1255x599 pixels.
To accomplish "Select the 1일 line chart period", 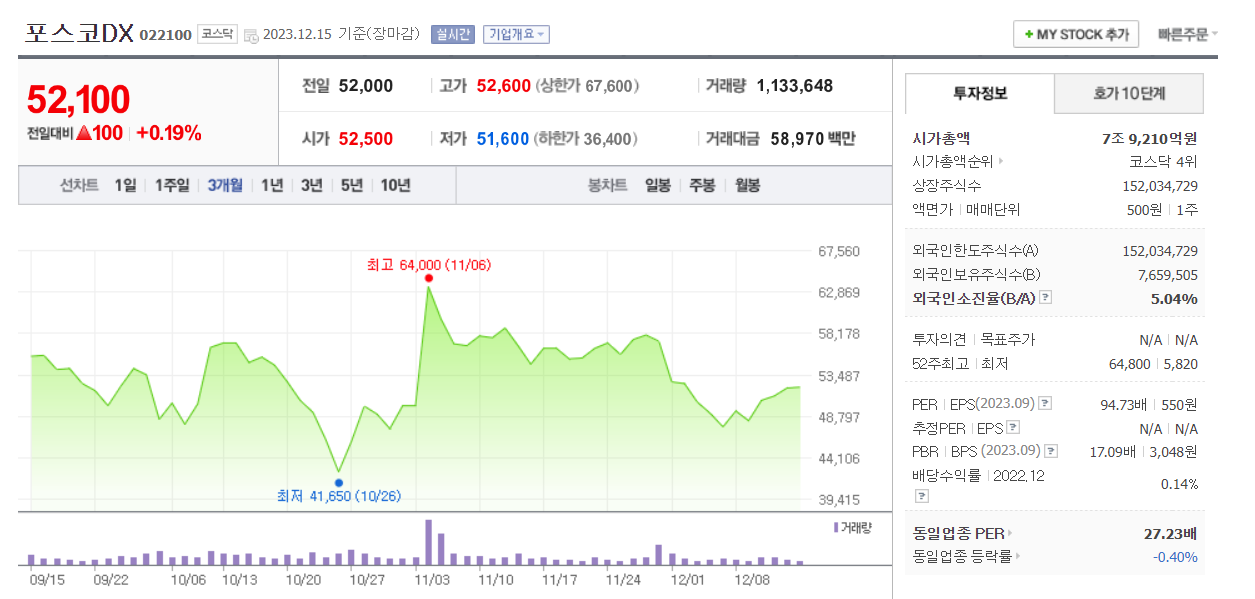I will click(125, 185).
